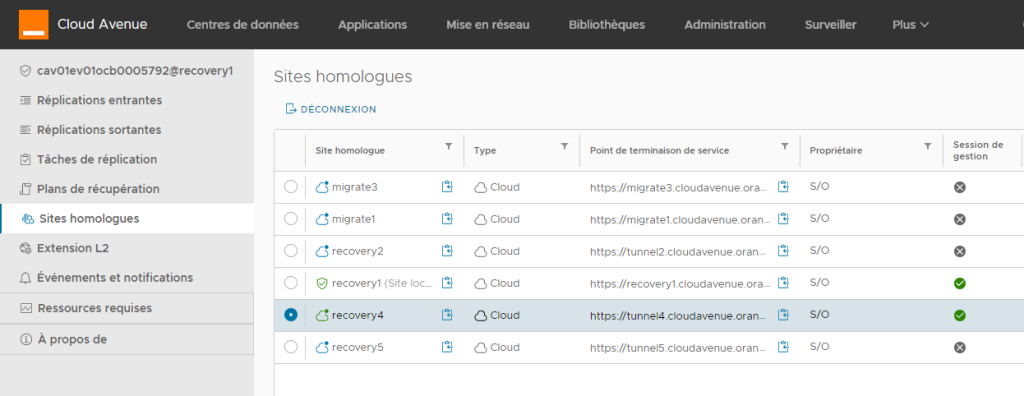Click the Session de gestion column header
1024x396 pixels.
[x=978, y=150]
